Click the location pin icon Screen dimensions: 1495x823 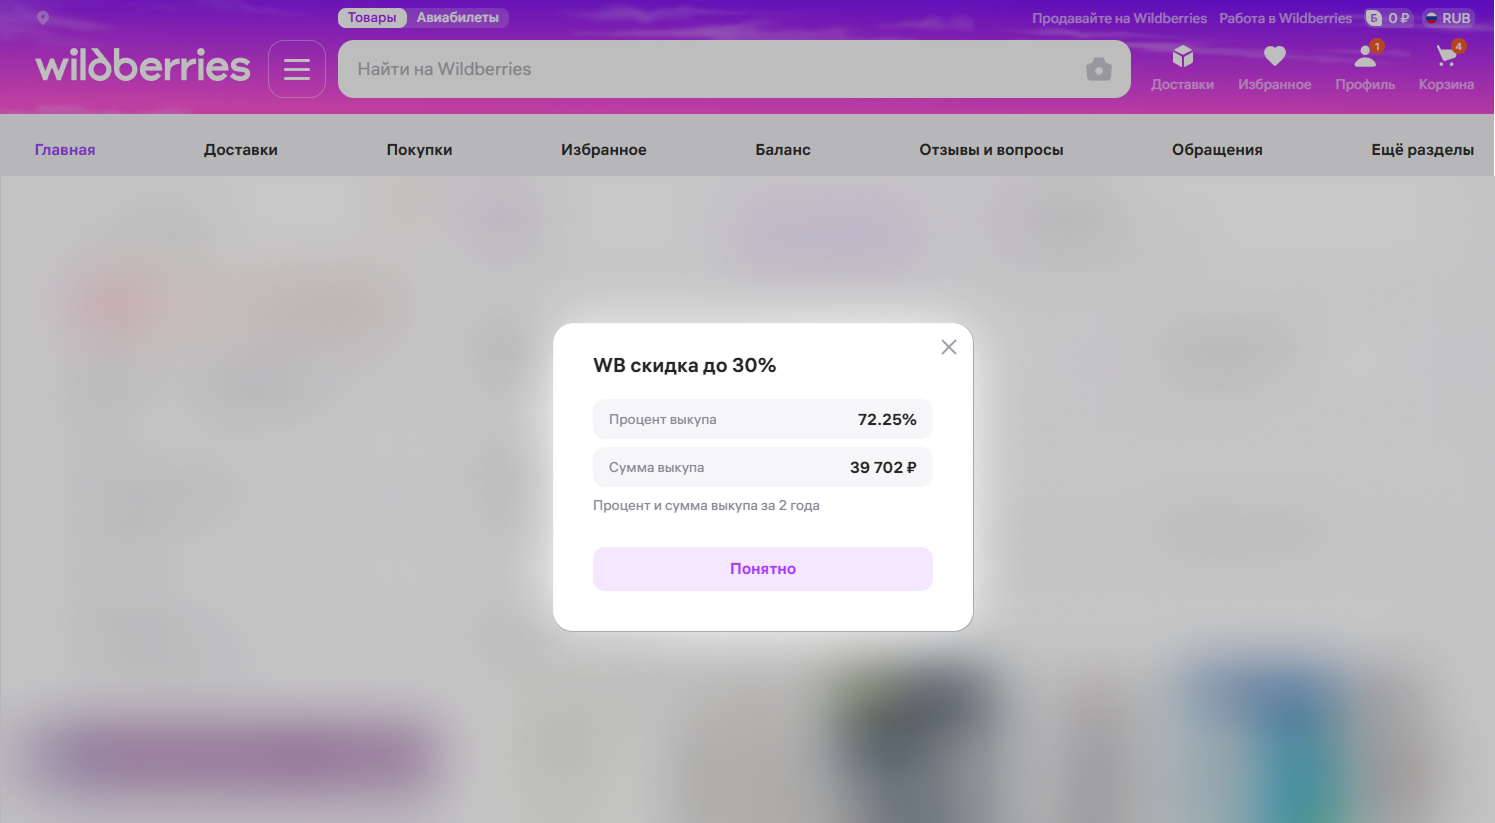[x=42, y=18]
